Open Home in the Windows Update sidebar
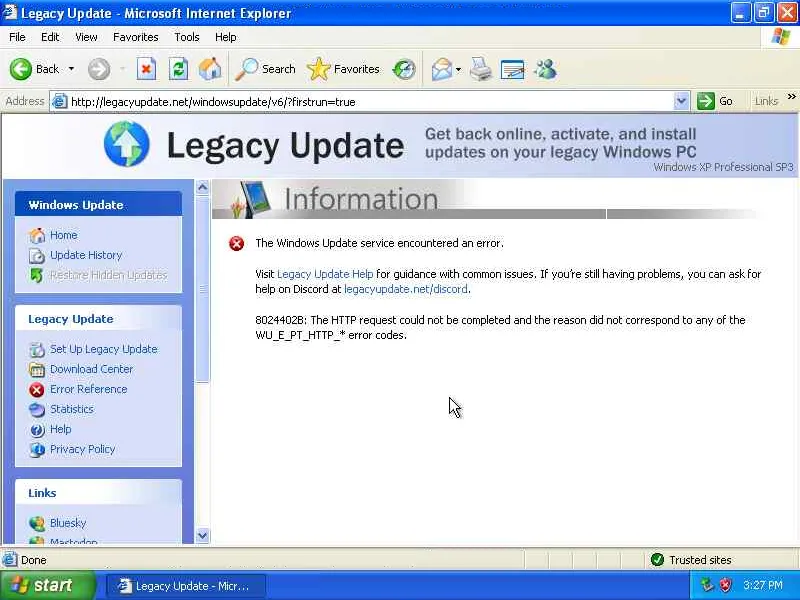The width and height of the screenshot is (800, 600). click(63, 235)
